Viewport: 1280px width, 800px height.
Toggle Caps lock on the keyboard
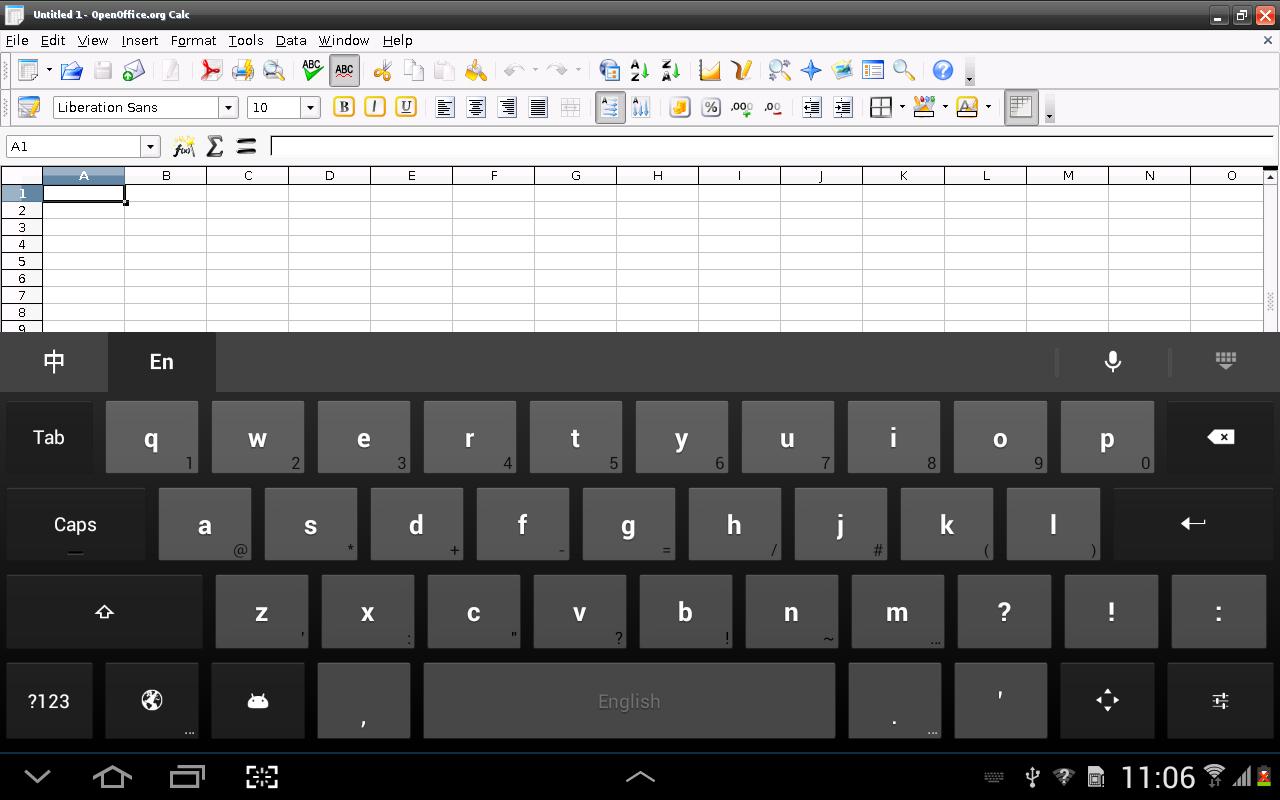click(75, 525)
